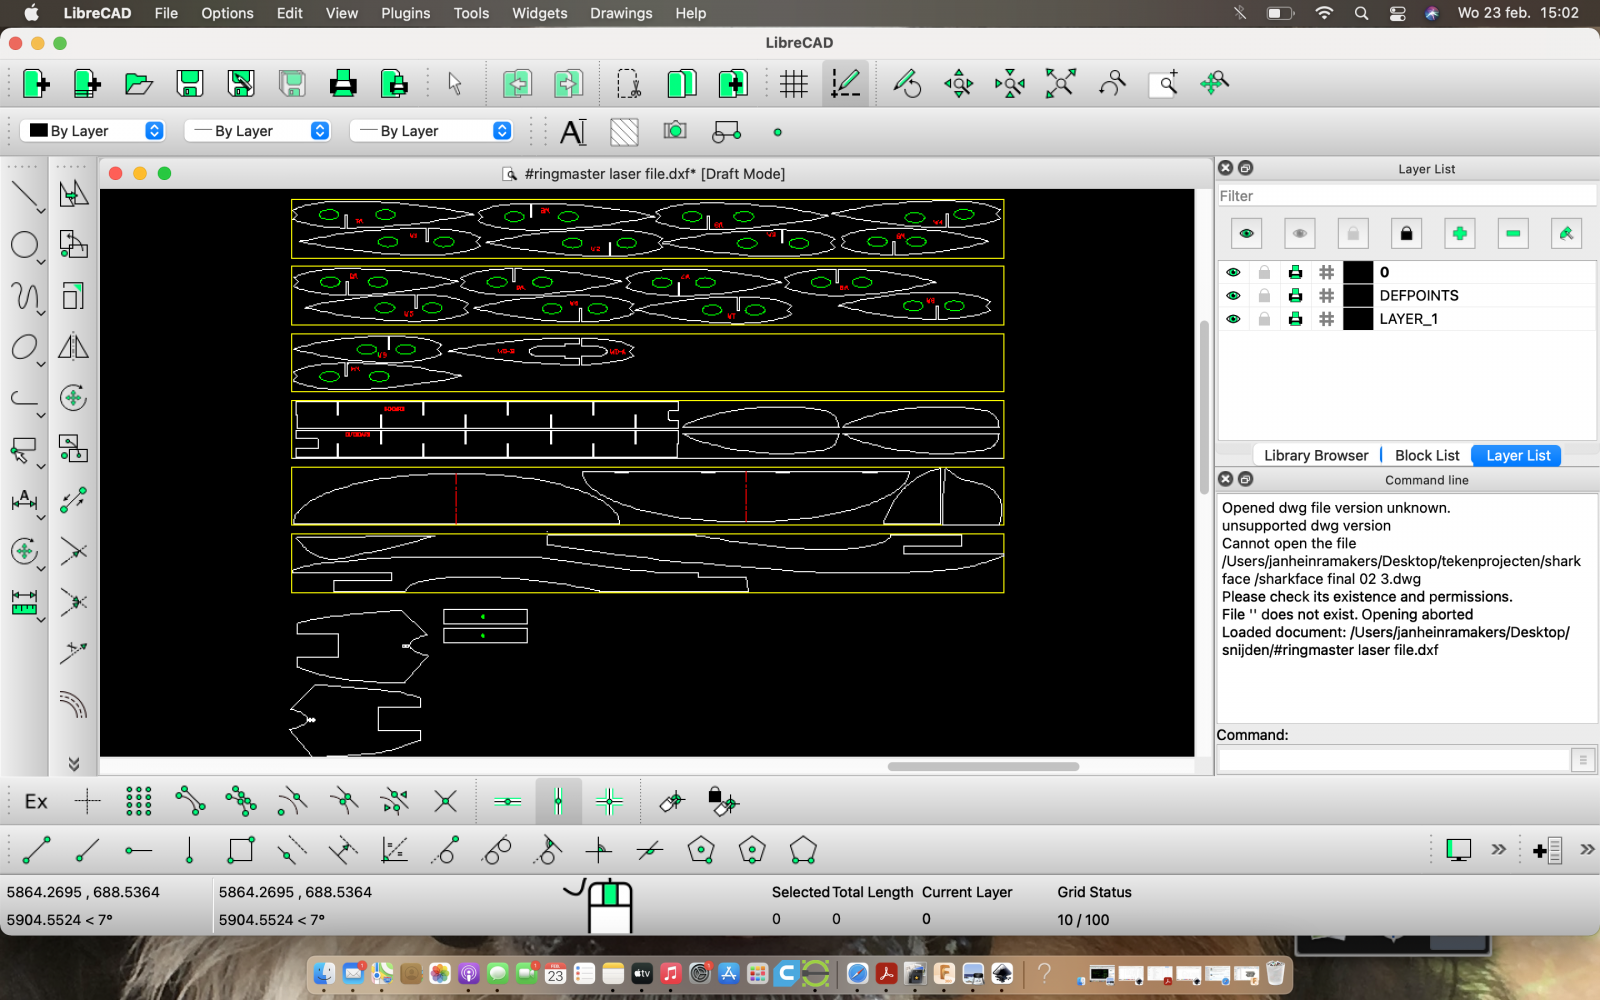Pick the Line tool in the left toolbar

click(x=24, y=194)
